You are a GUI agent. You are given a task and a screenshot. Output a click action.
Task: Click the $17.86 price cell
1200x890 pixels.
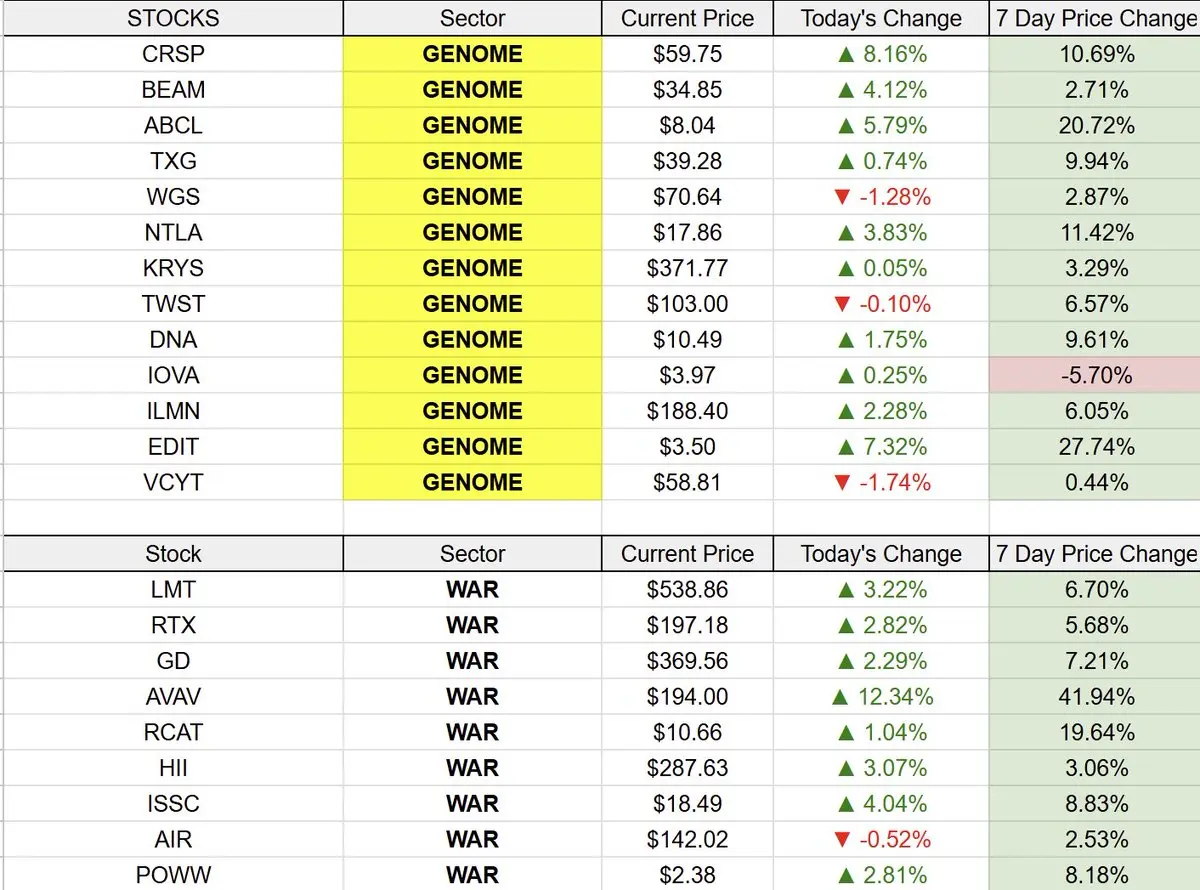click(687, 233)
